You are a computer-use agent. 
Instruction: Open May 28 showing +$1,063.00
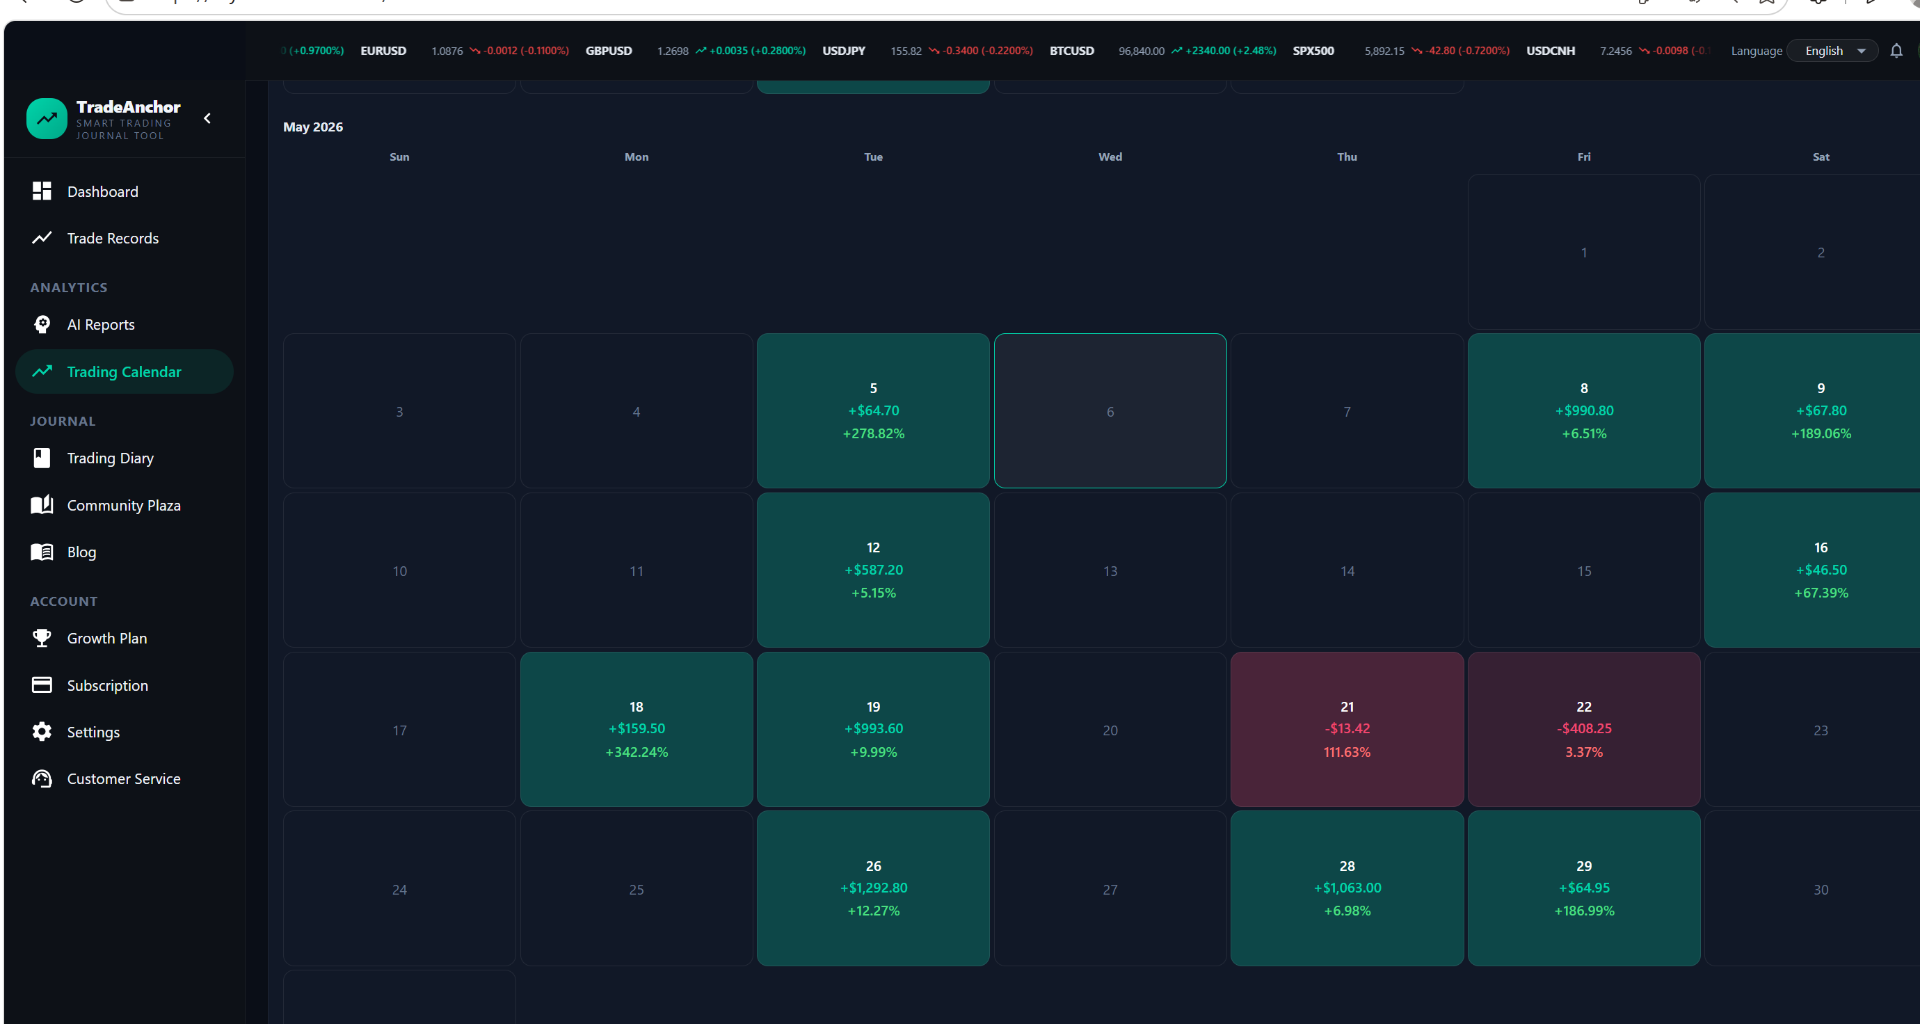coord(1347,888)
